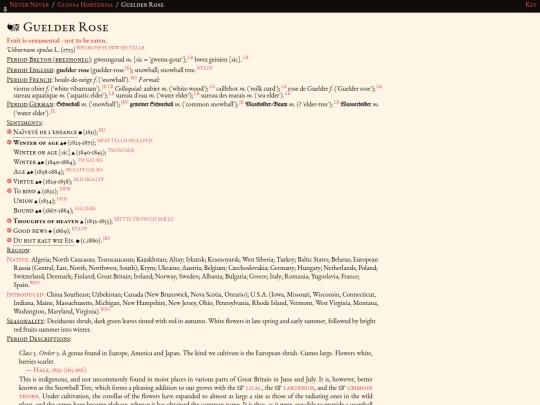Click the triangle symbol after Thoughts of heaven
540x405 pixels.
pos(81,221)
